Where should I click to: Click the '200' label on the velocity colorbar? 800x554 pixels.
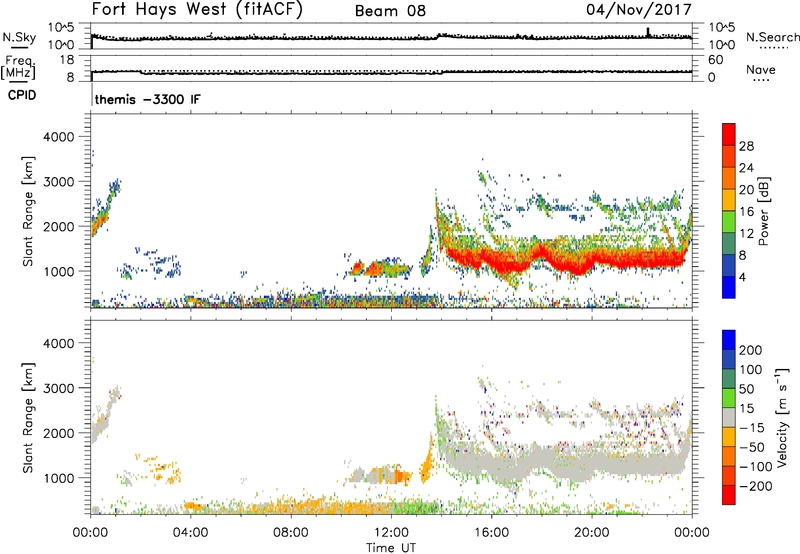point(751,350)
